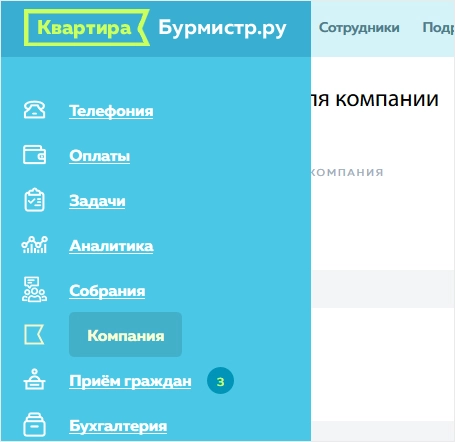The width and height of the screenshot is (455, 442).
Task: Open the Бухгалтерия section link
Action: pos(118,426)
